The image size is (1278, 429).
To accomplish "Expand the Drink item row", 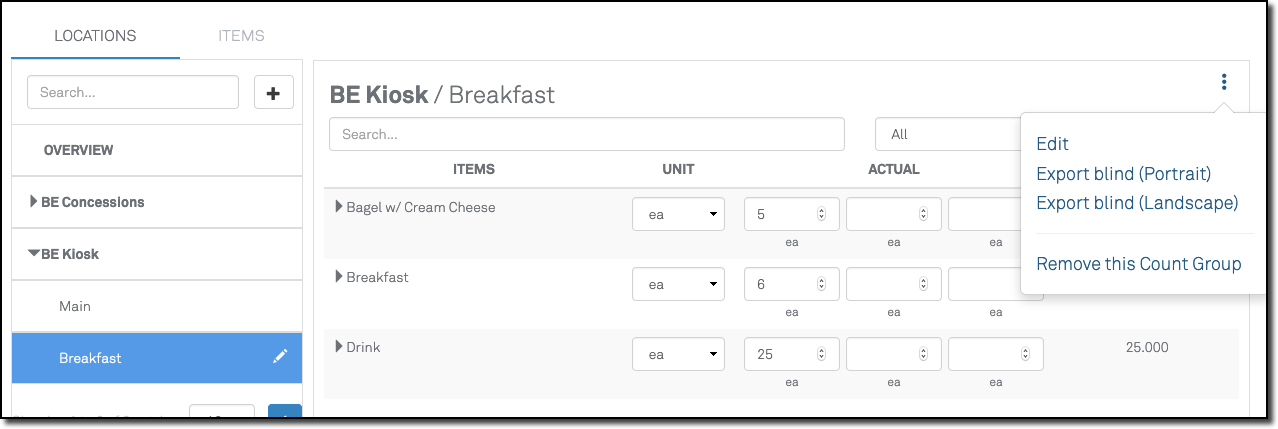I will click(x=339, y=347).
